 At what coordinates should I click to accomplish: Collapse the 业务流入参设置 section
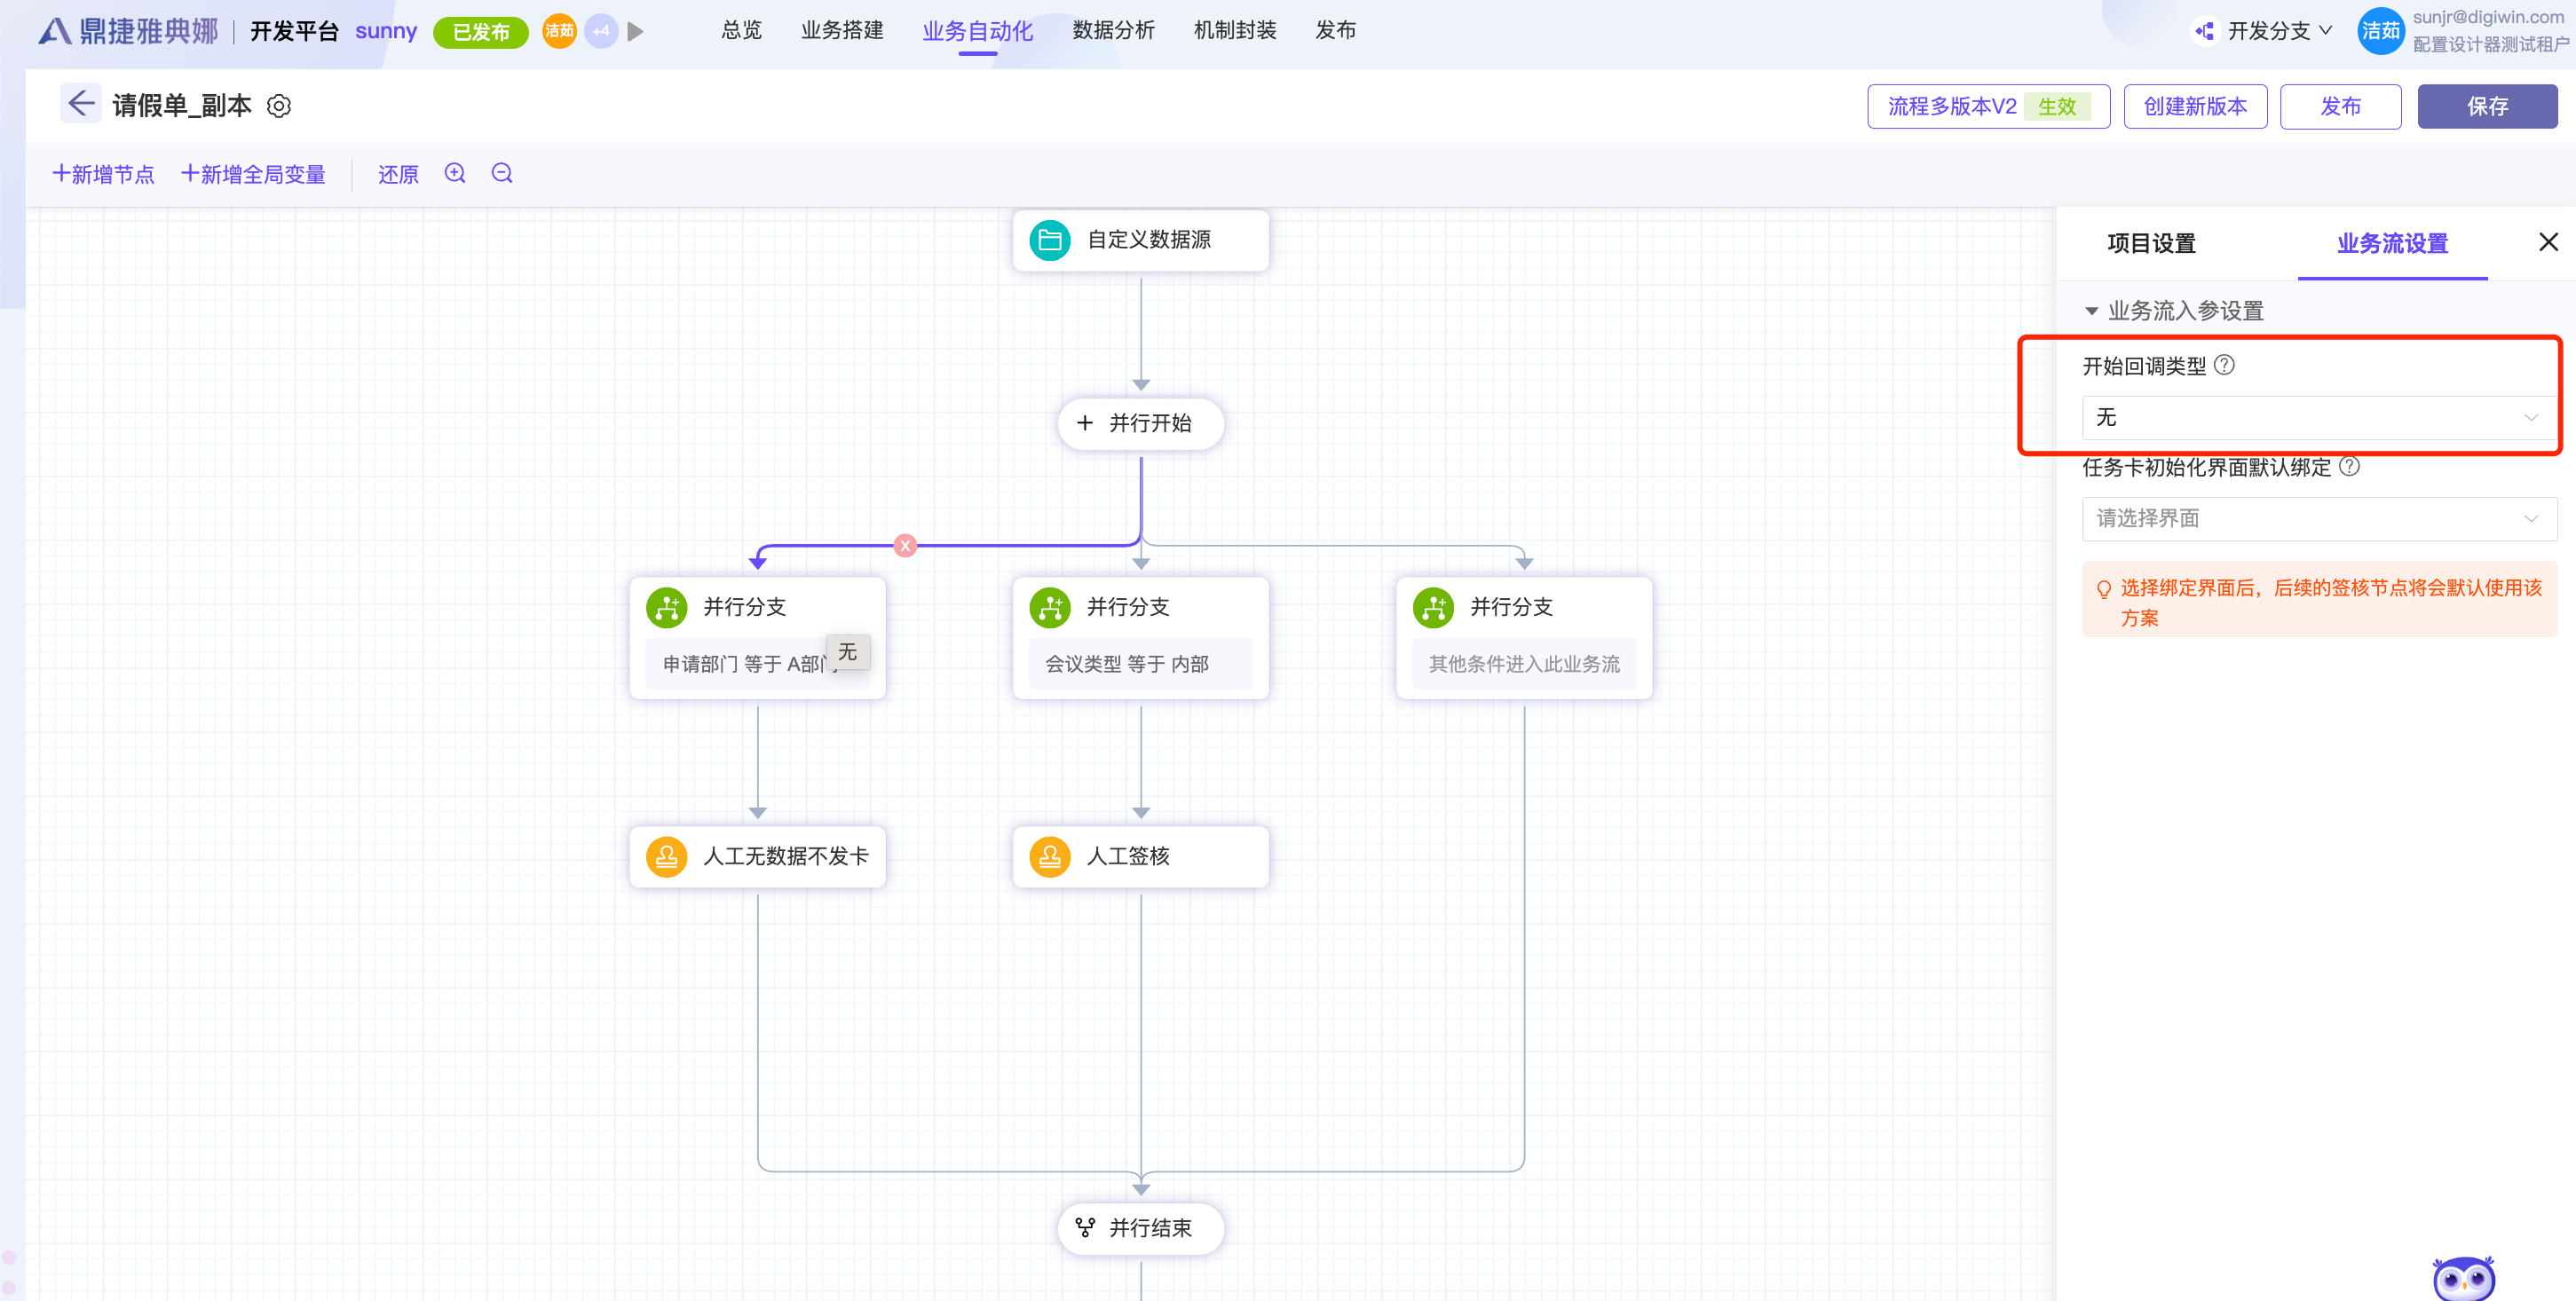click(2091, 311)
